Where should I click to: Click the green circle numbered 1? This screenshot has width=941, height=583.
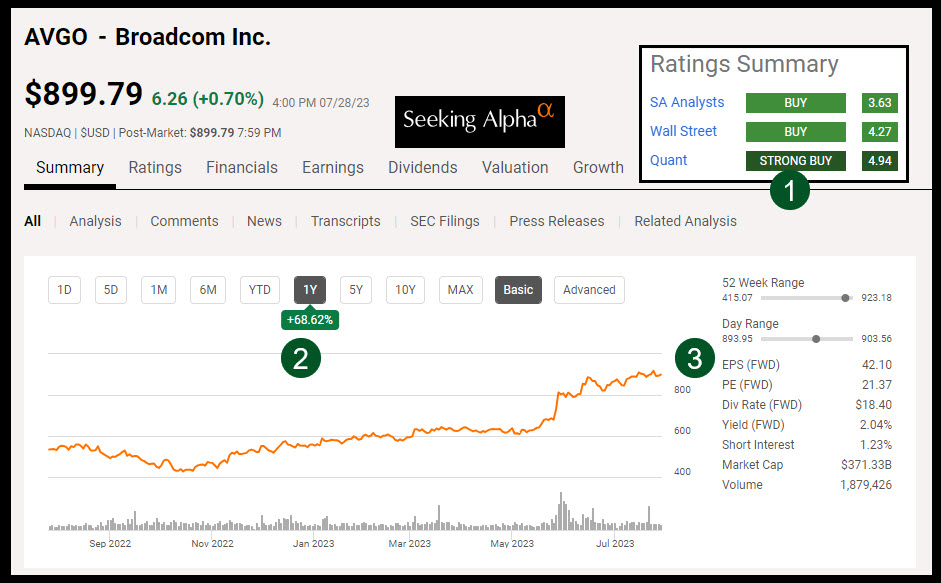[790, 191]
